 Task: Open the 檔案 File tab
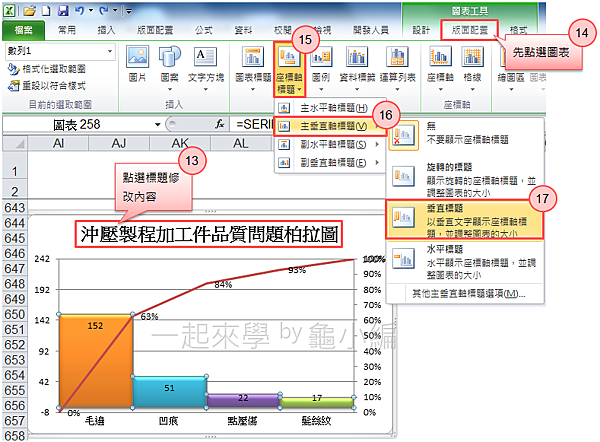tap(23, 30)
